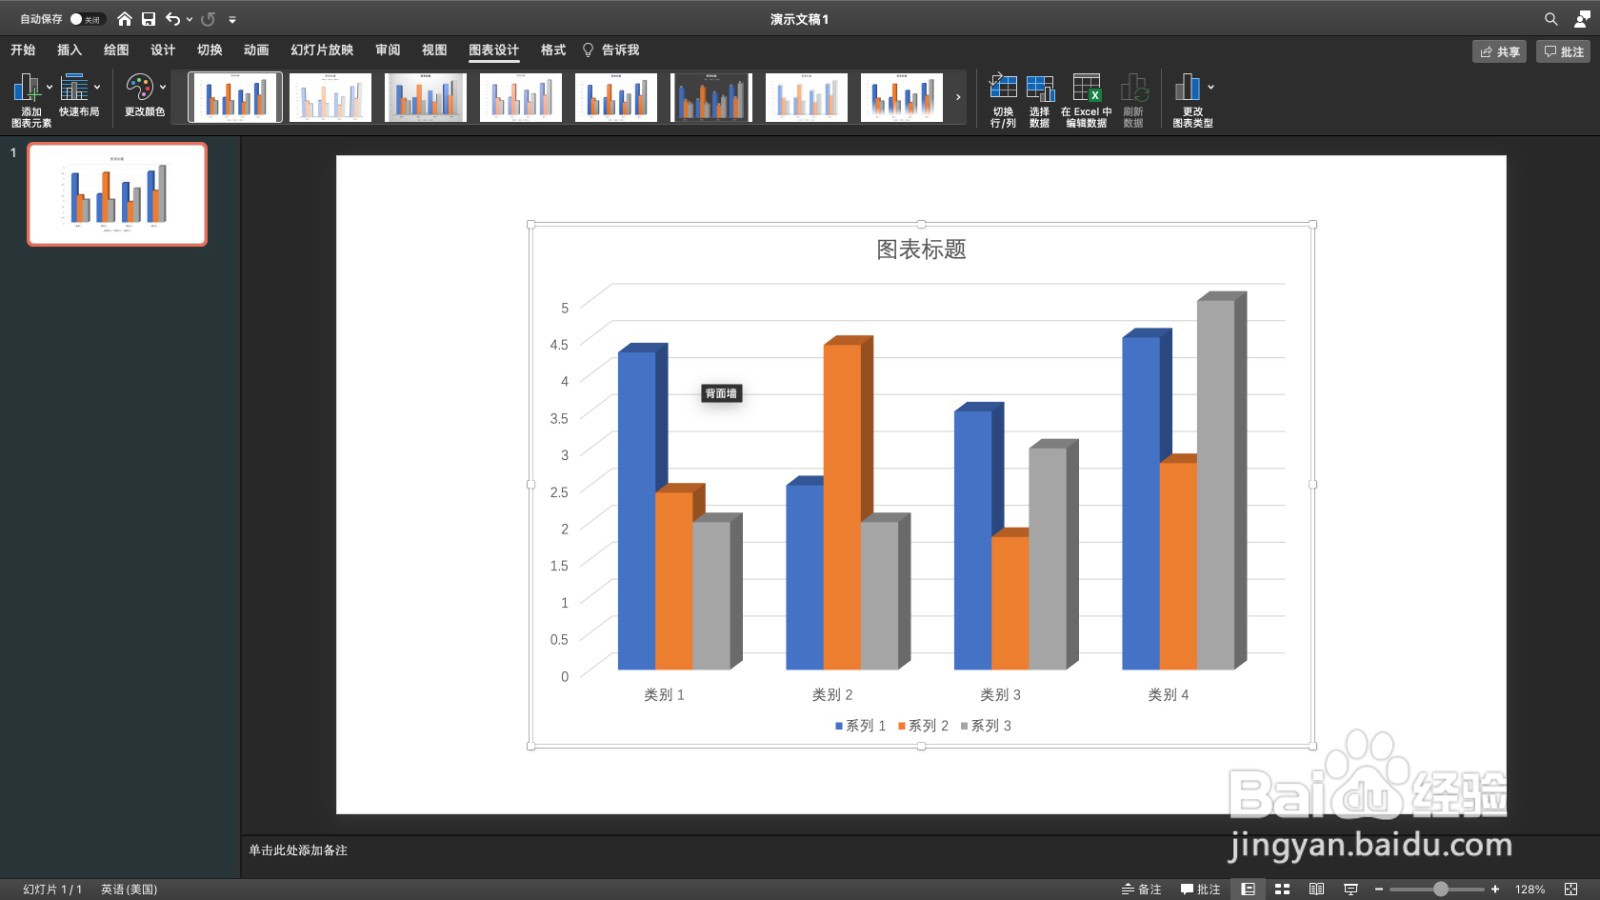Select the fourth chart style thumbnail
The image size is (1600, 900).
pos(520,97)
